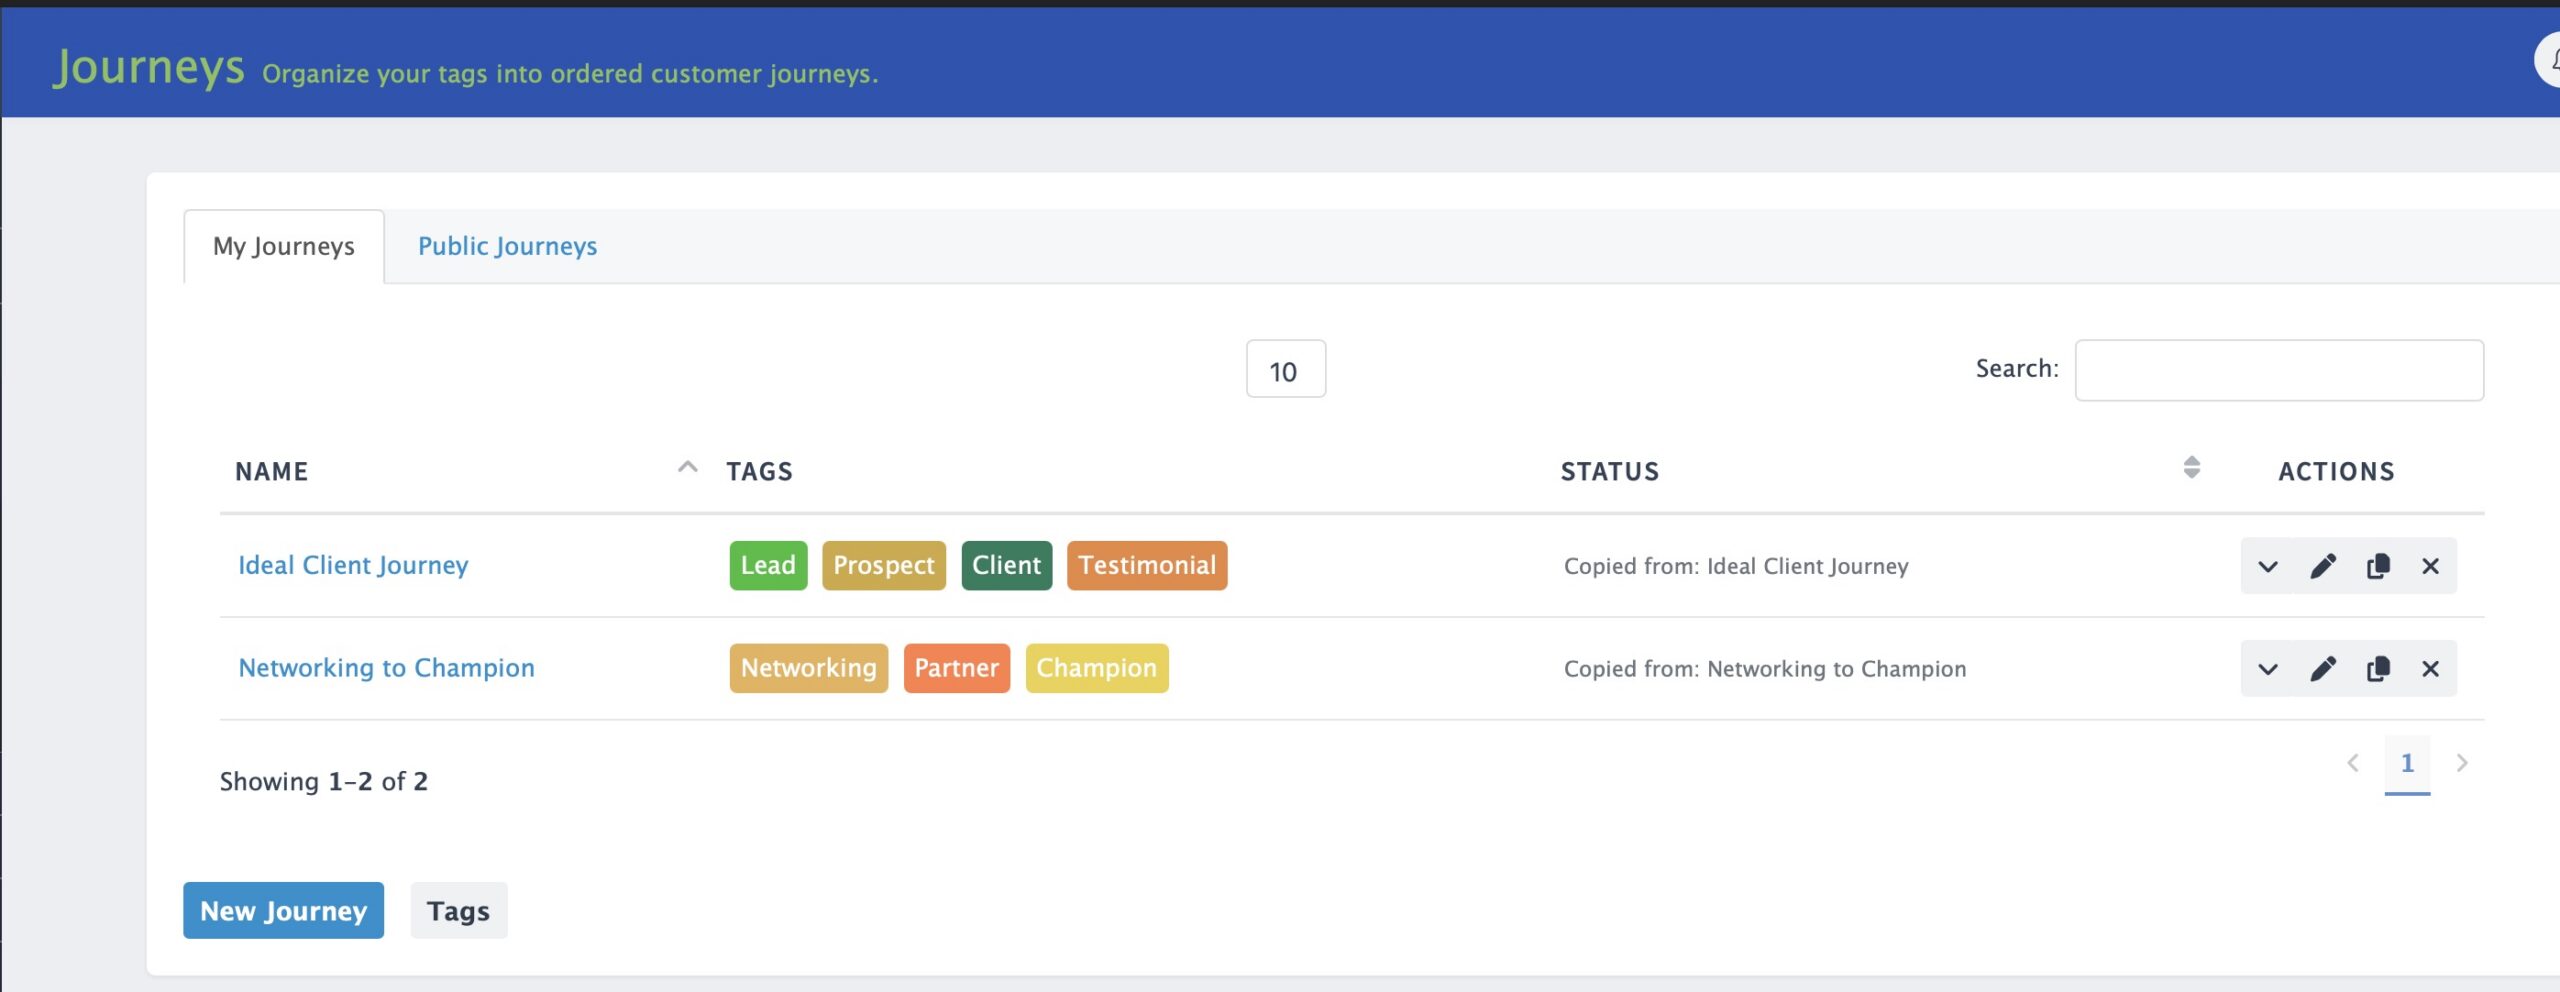Go to next page arrow
Image resolution: width=2560 pixels, height=992 pixels.
(2461, 764)
